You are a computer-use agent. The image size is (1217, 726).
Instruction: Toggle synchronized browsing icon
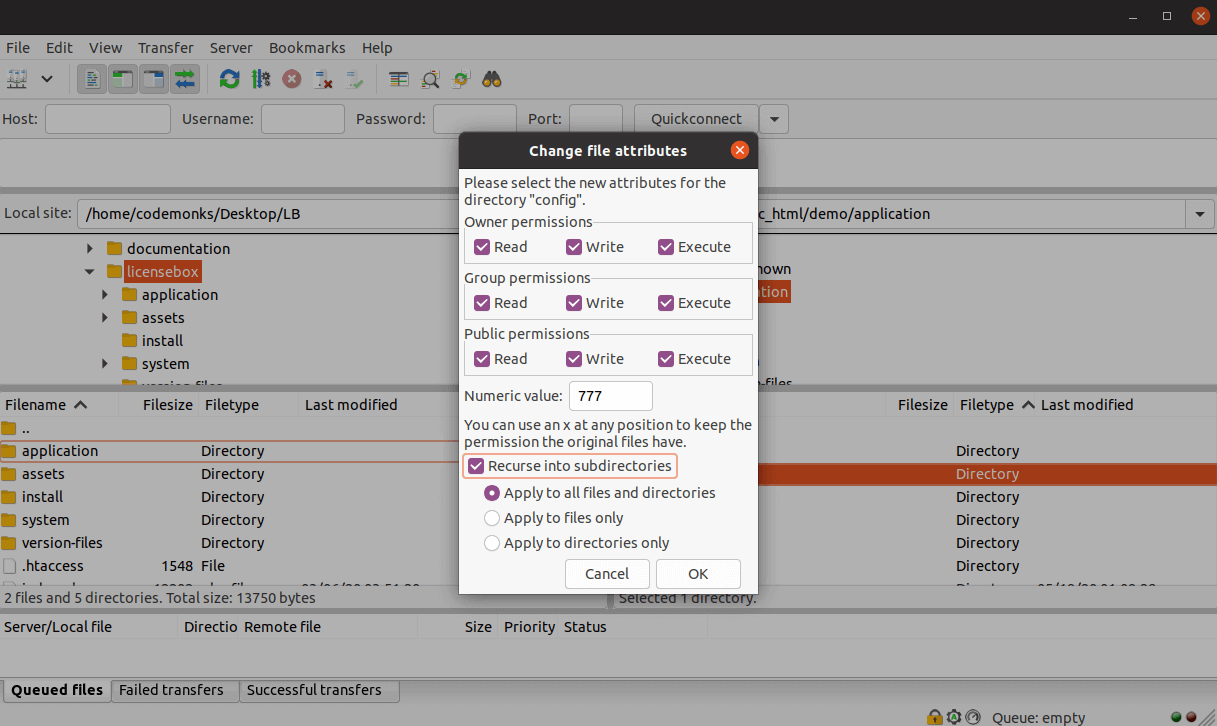tap(460, 78)
